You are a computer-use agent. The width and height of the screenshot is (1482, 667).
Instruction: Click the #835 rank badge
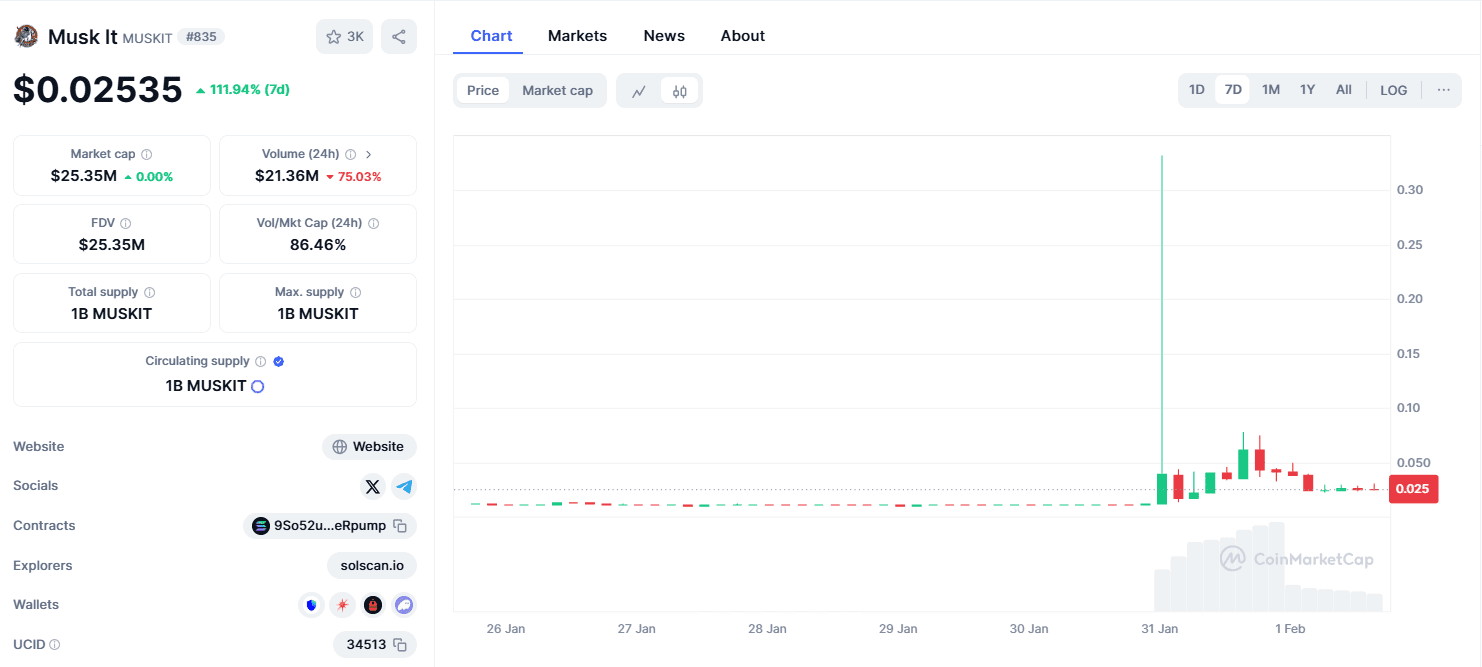click(201, 37)
